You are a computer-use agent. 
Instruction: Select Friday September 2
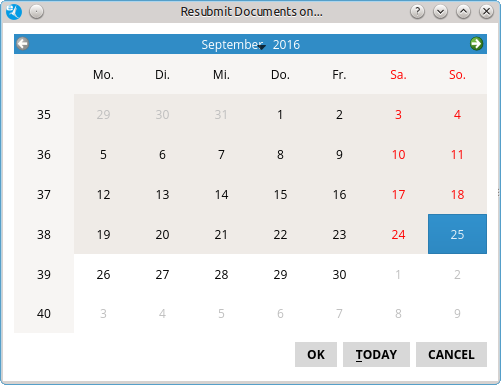coord(339,114)
